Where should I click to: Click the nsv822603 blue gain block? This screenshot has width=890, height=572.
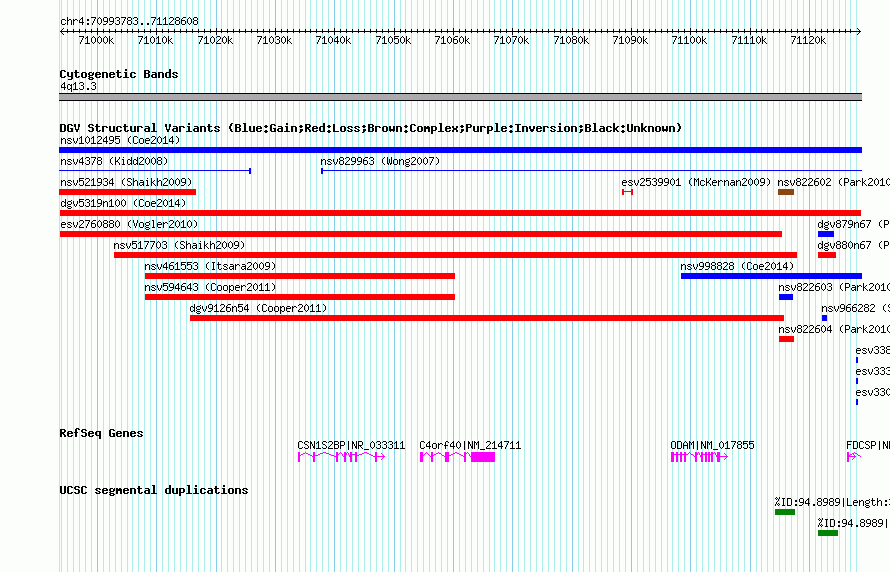[x=786, y=297]
